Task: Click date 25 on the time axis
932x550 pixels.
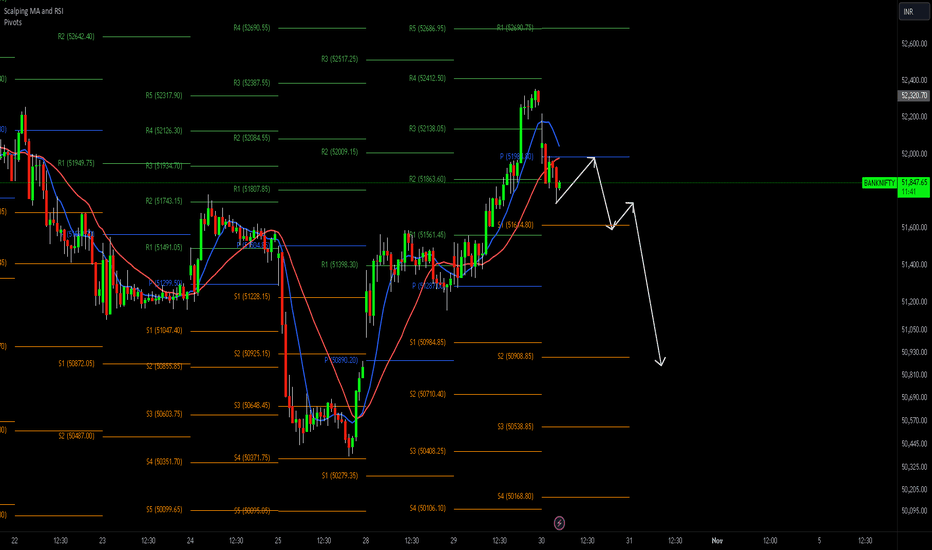Action: [x=278, y=540]
